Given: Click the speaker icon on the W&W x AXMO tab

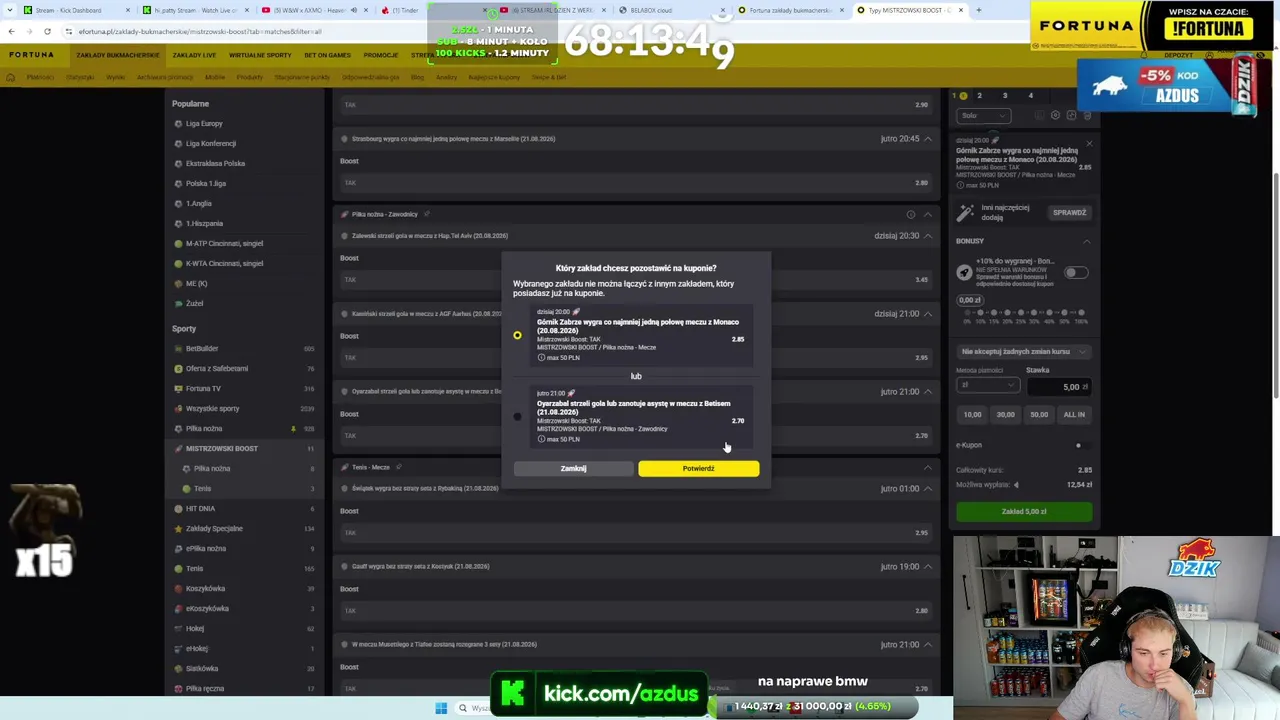Looking at the screenshot, I should tap(353, 10).
